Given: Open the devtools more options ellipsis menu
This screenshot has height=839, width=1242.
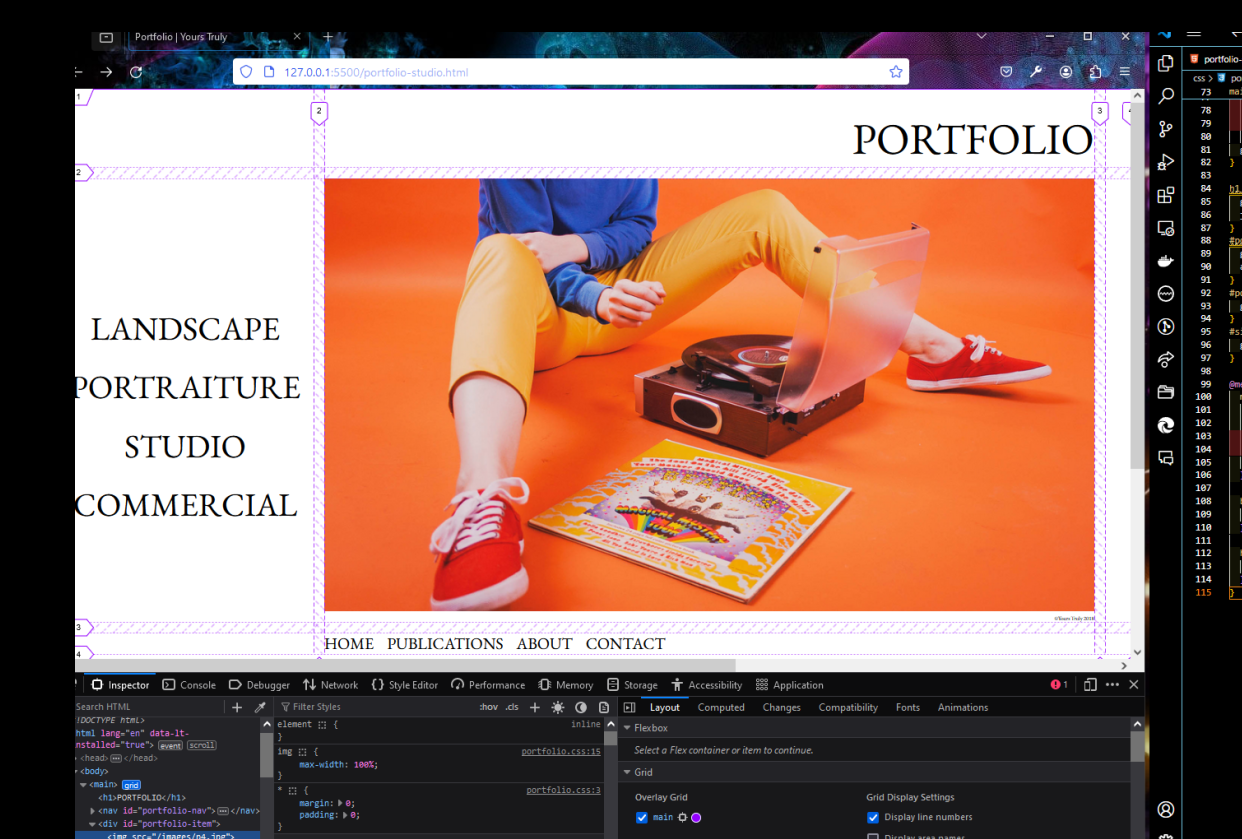Looking at the screenshot, I should (x=1112, y=685).
